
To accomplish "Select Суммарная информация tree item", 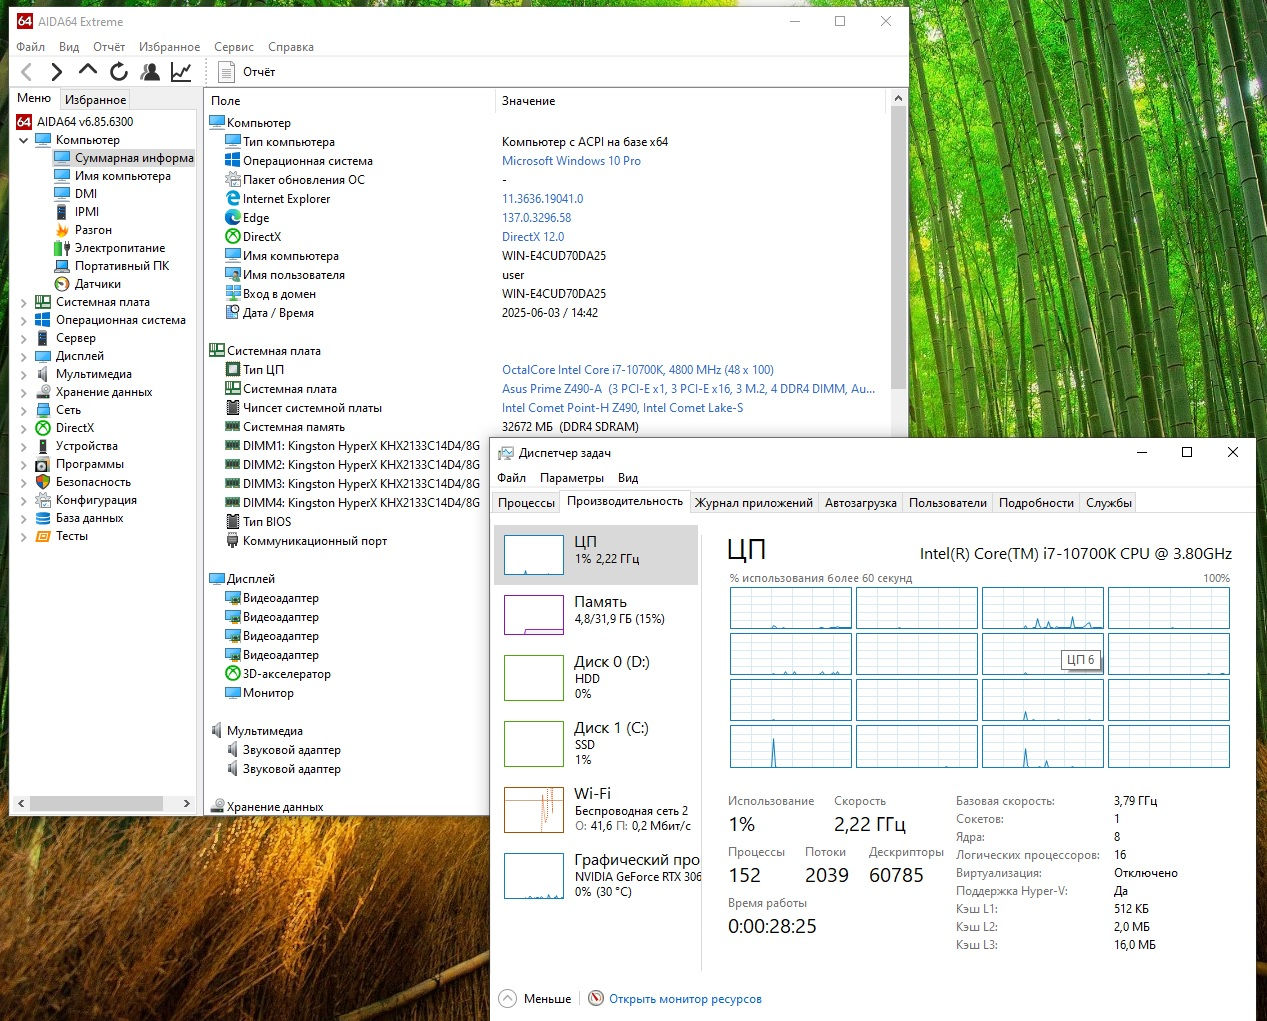I will click(134, 158).
